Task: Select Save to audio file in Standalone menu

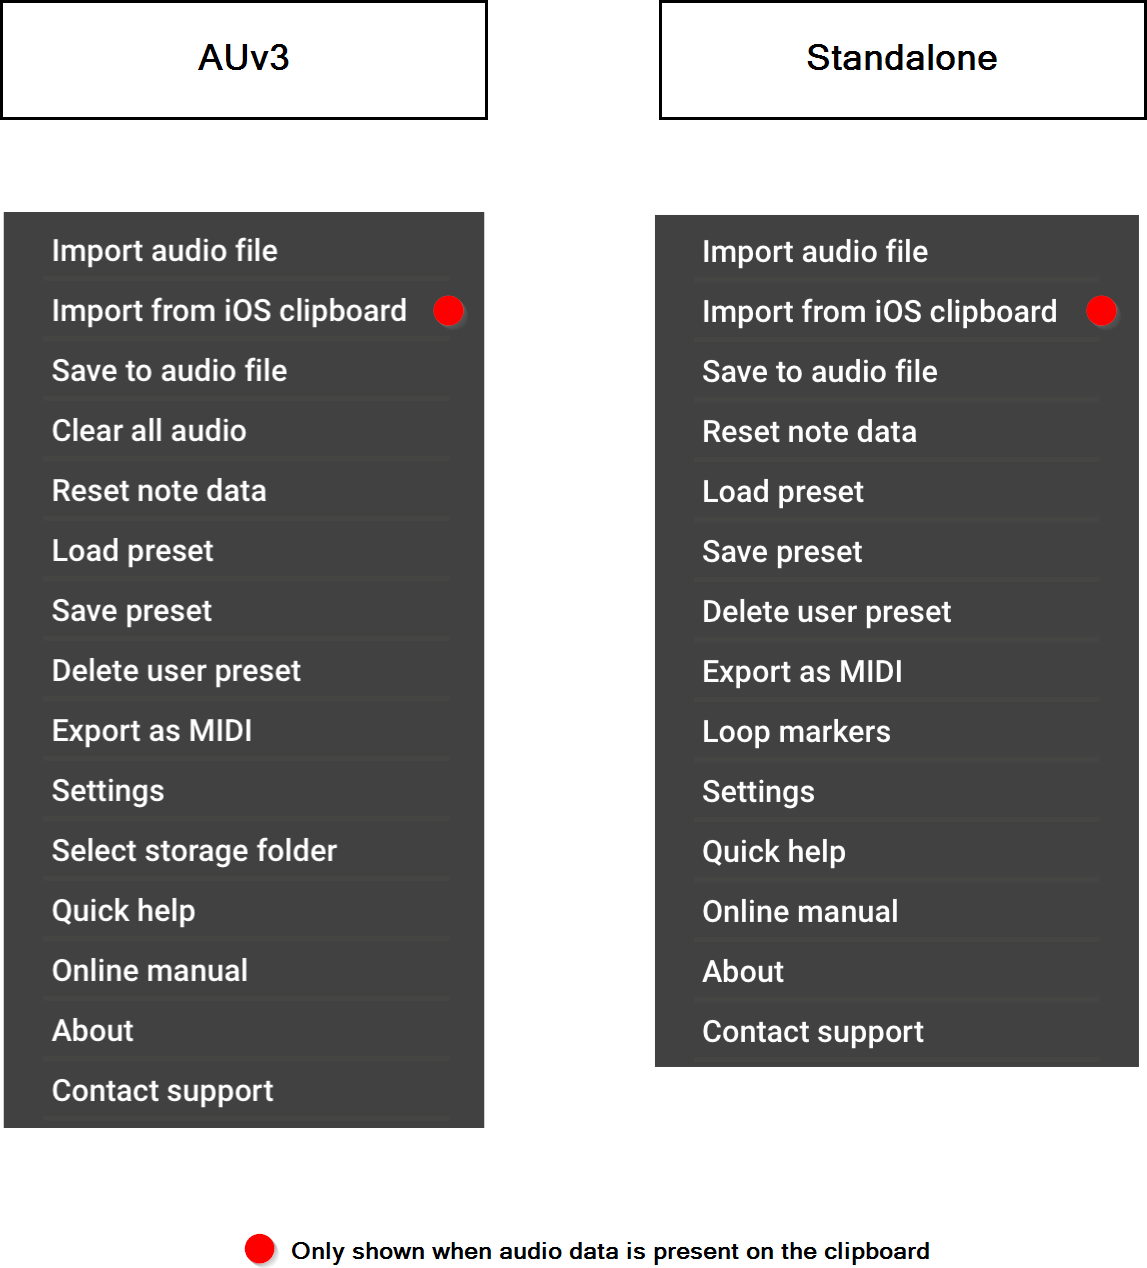Action: coord(820,372)
